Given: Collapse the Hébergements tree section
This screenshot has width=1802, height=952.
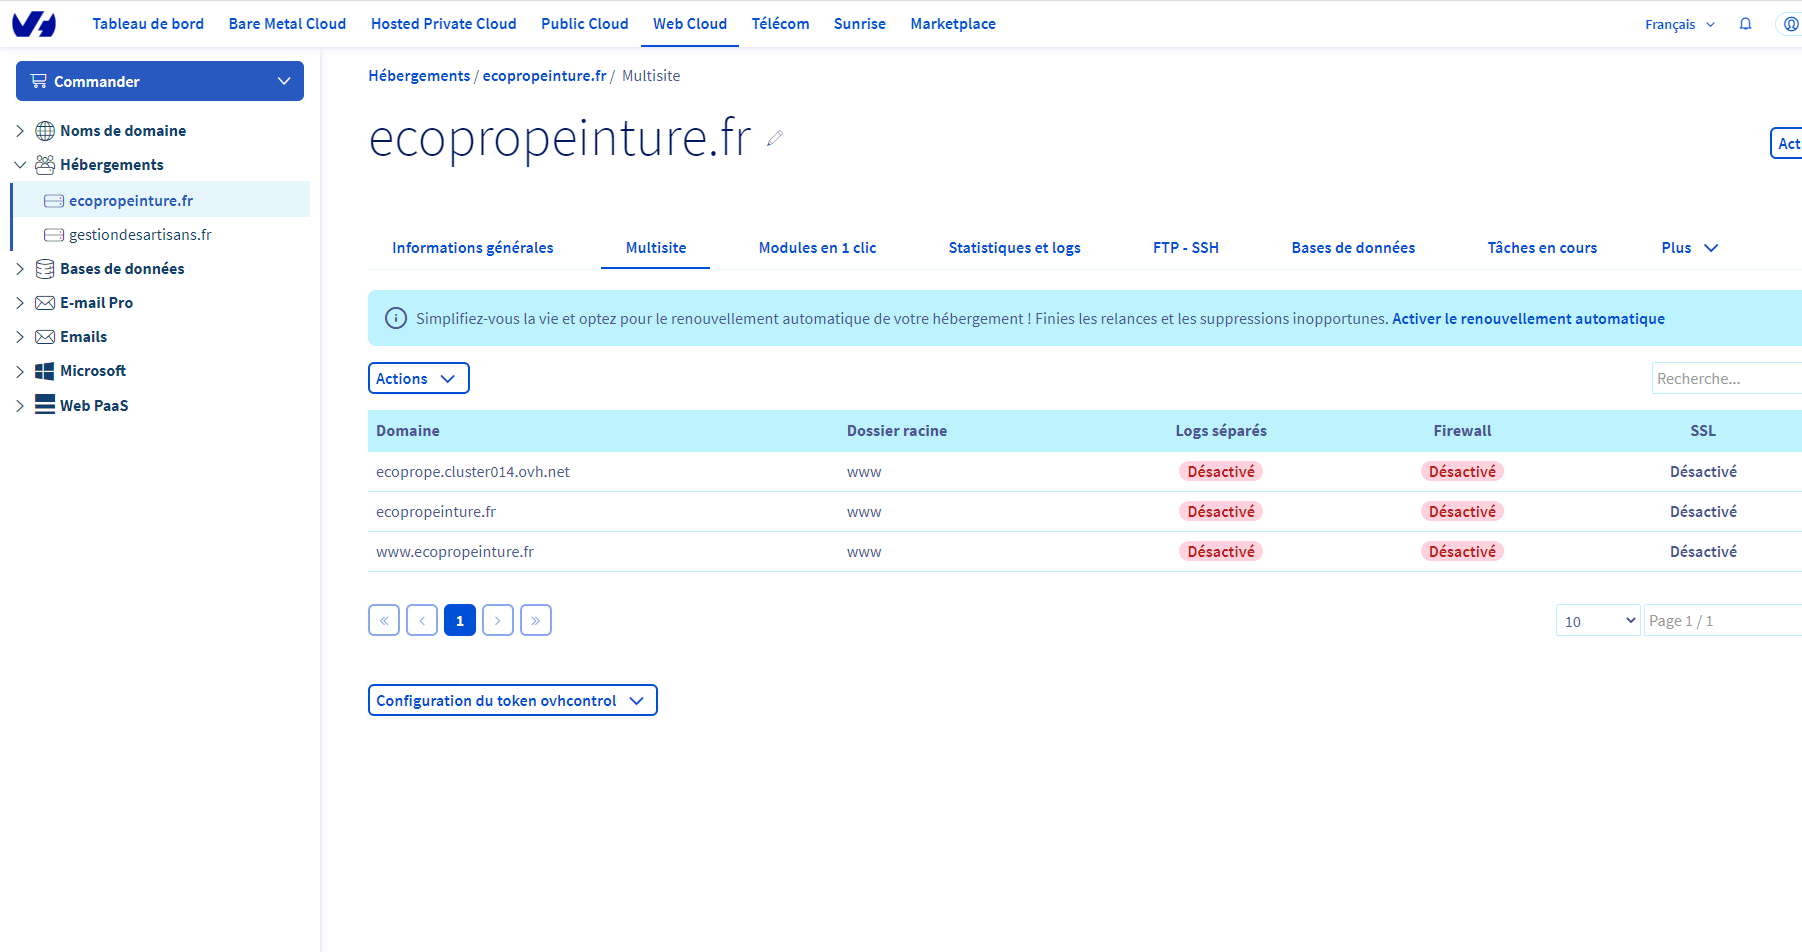Looking at the screenshot, I should pos(20,165).
